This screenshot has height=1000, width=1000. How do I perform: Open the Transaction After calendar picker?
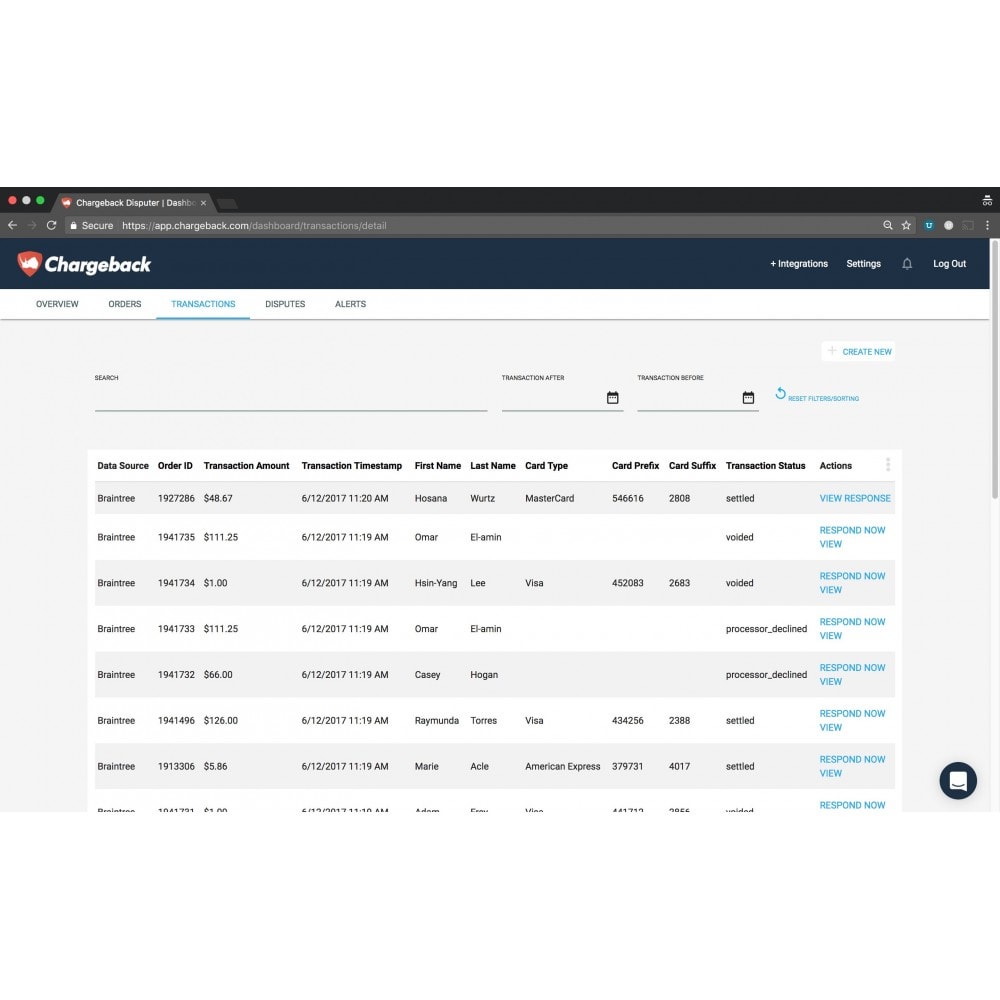coord(612,398)
